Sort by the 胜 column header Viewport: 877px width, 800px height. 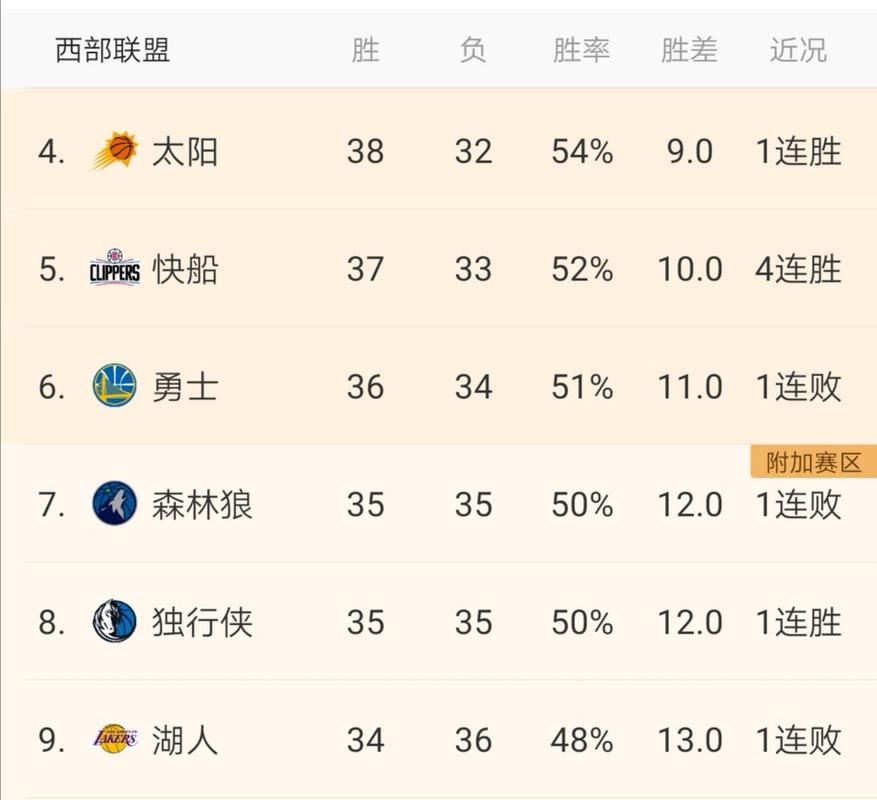tap(366, 50)
